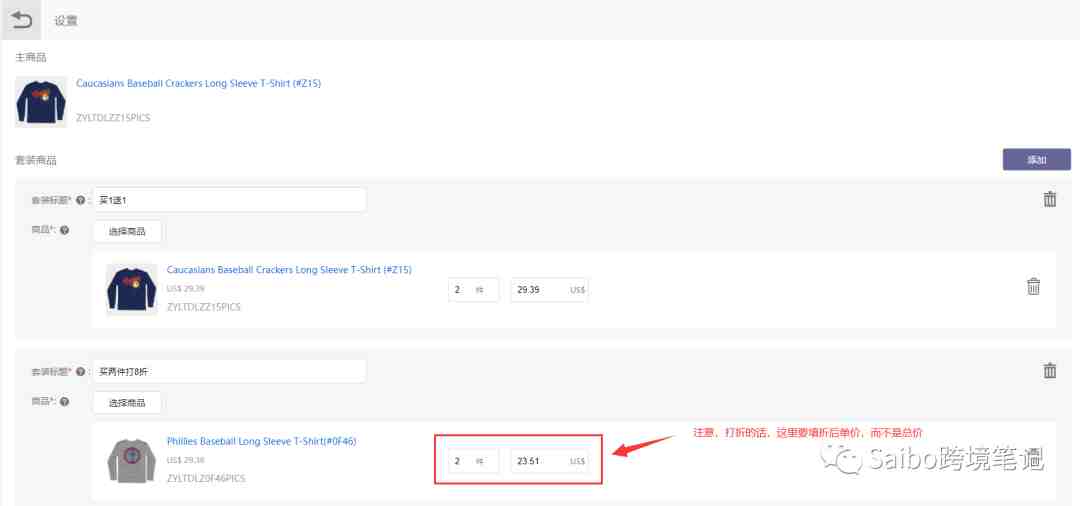Go back using the return arrow icon
The width and height of the screenshot is (1080, 506).
tap(21, 19)
